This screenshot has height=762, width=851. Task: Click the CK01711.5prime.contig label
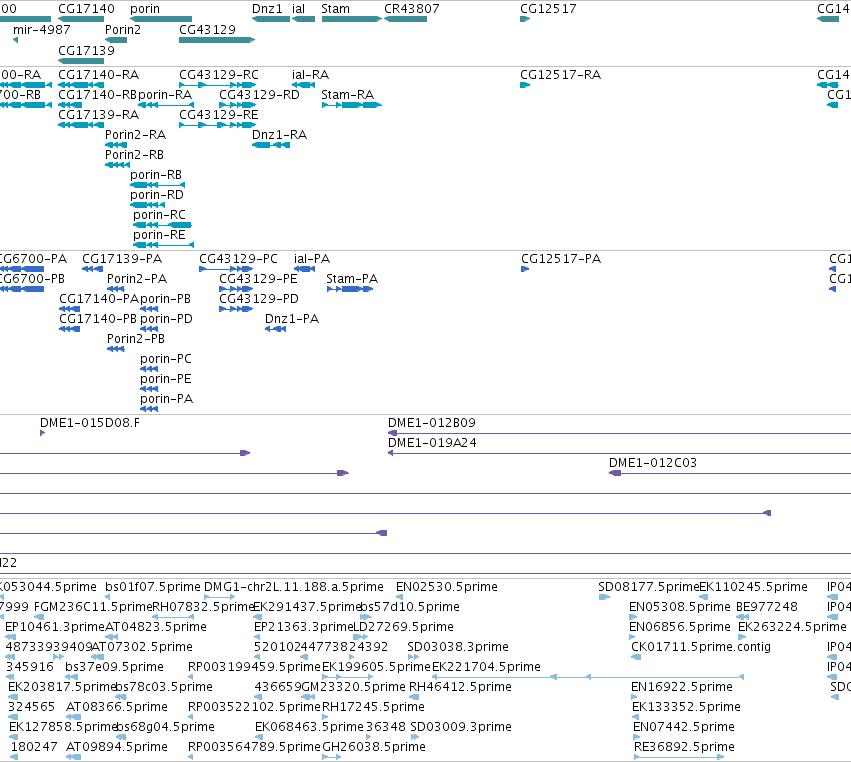[701, 646]
